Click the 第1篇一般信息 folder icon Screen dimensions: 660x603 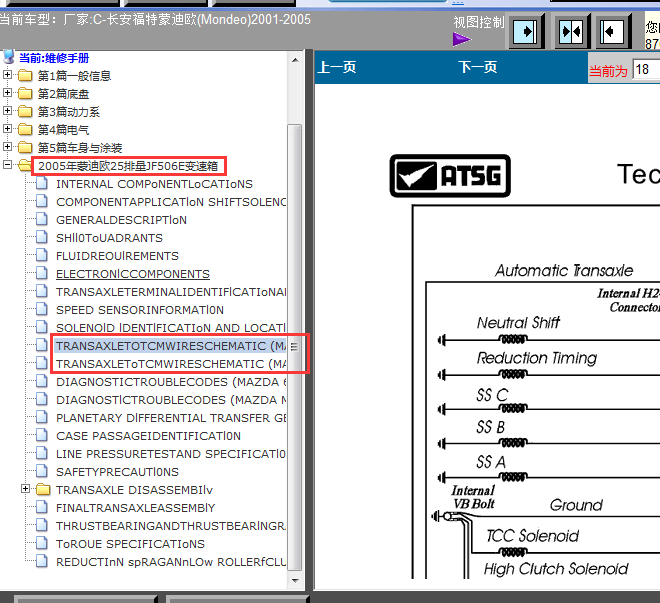25,76
